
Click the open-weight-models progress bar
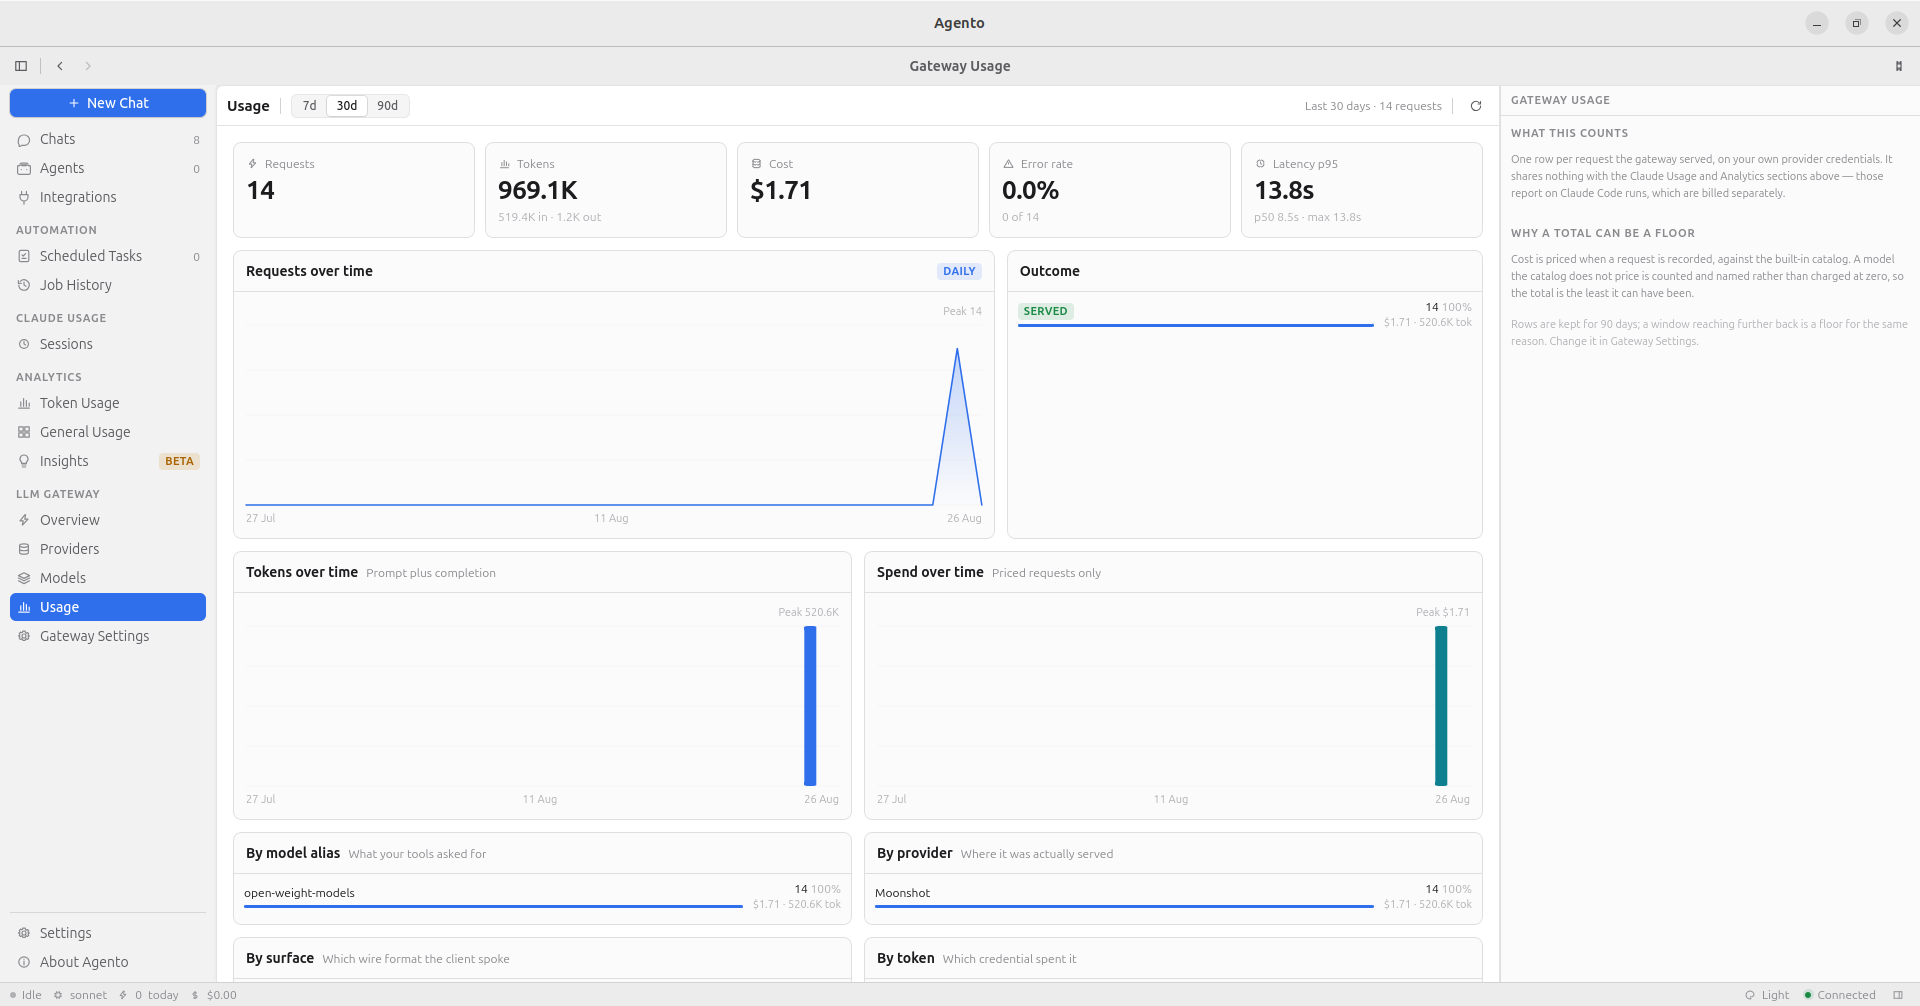point(493,907)
